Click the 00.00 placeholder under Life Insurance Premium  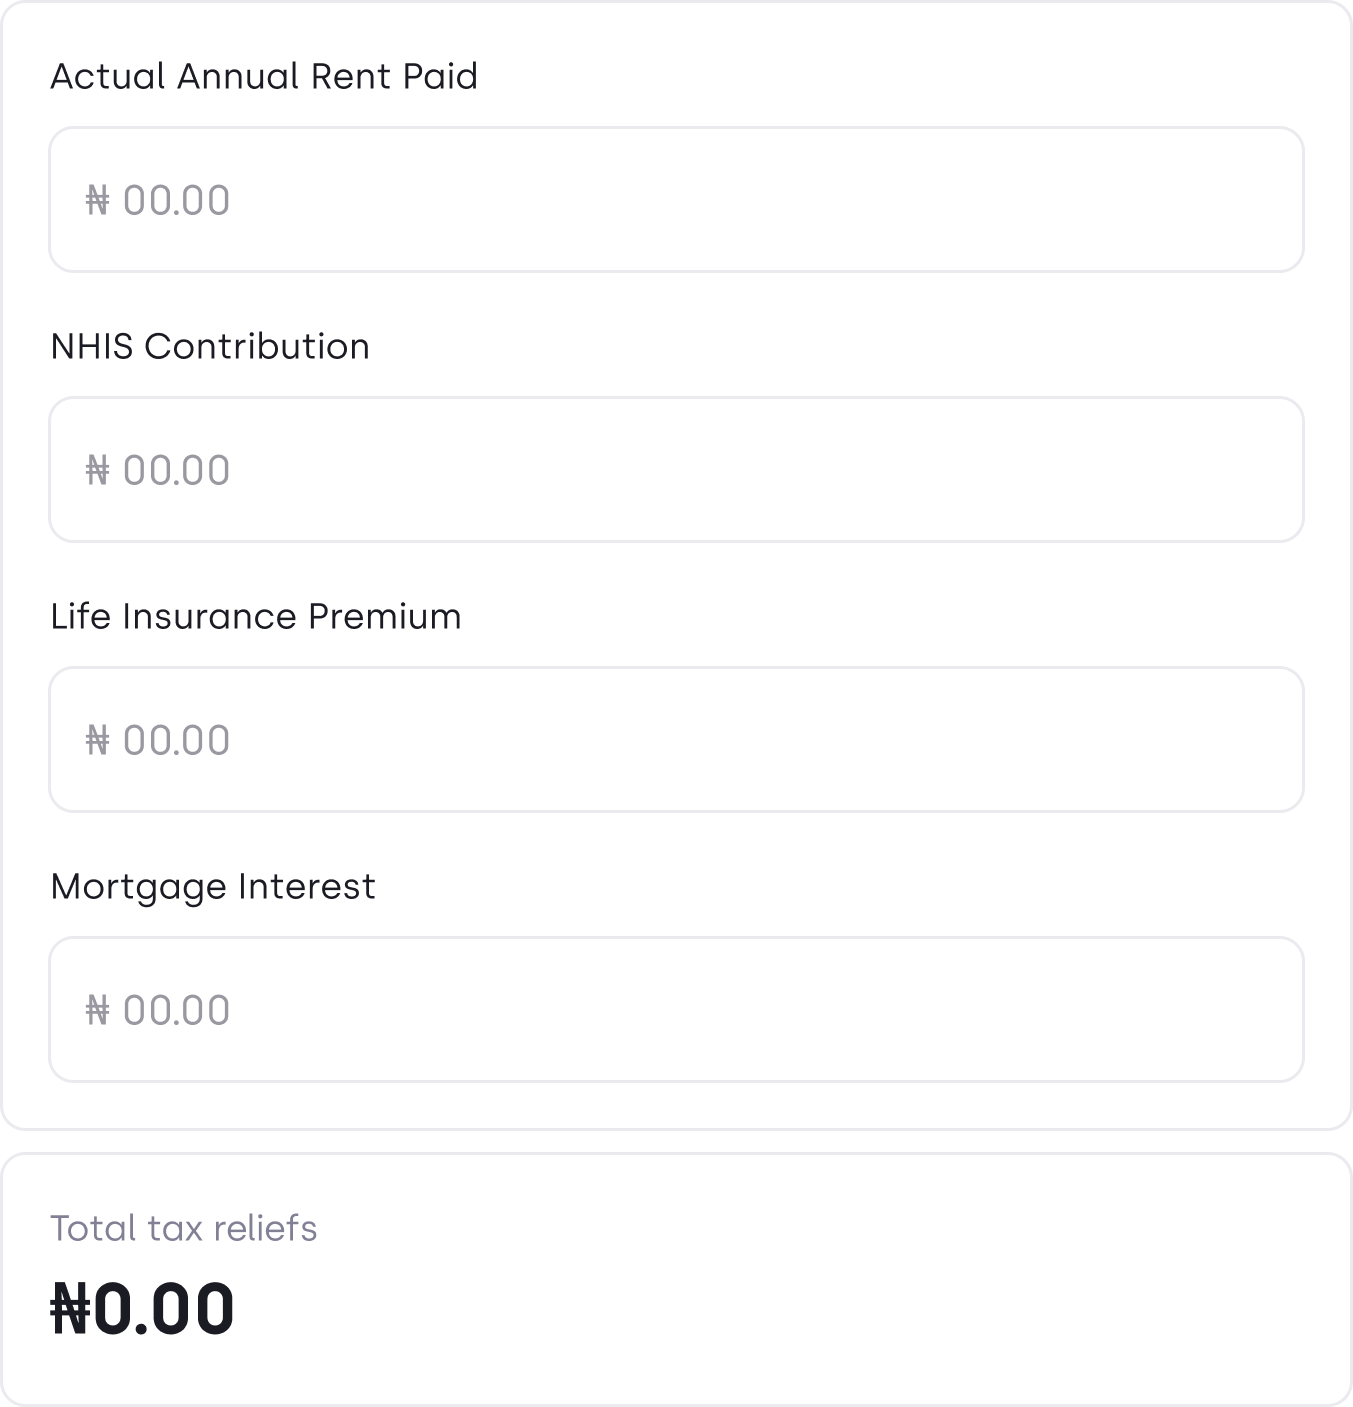[x=177, y=741]
